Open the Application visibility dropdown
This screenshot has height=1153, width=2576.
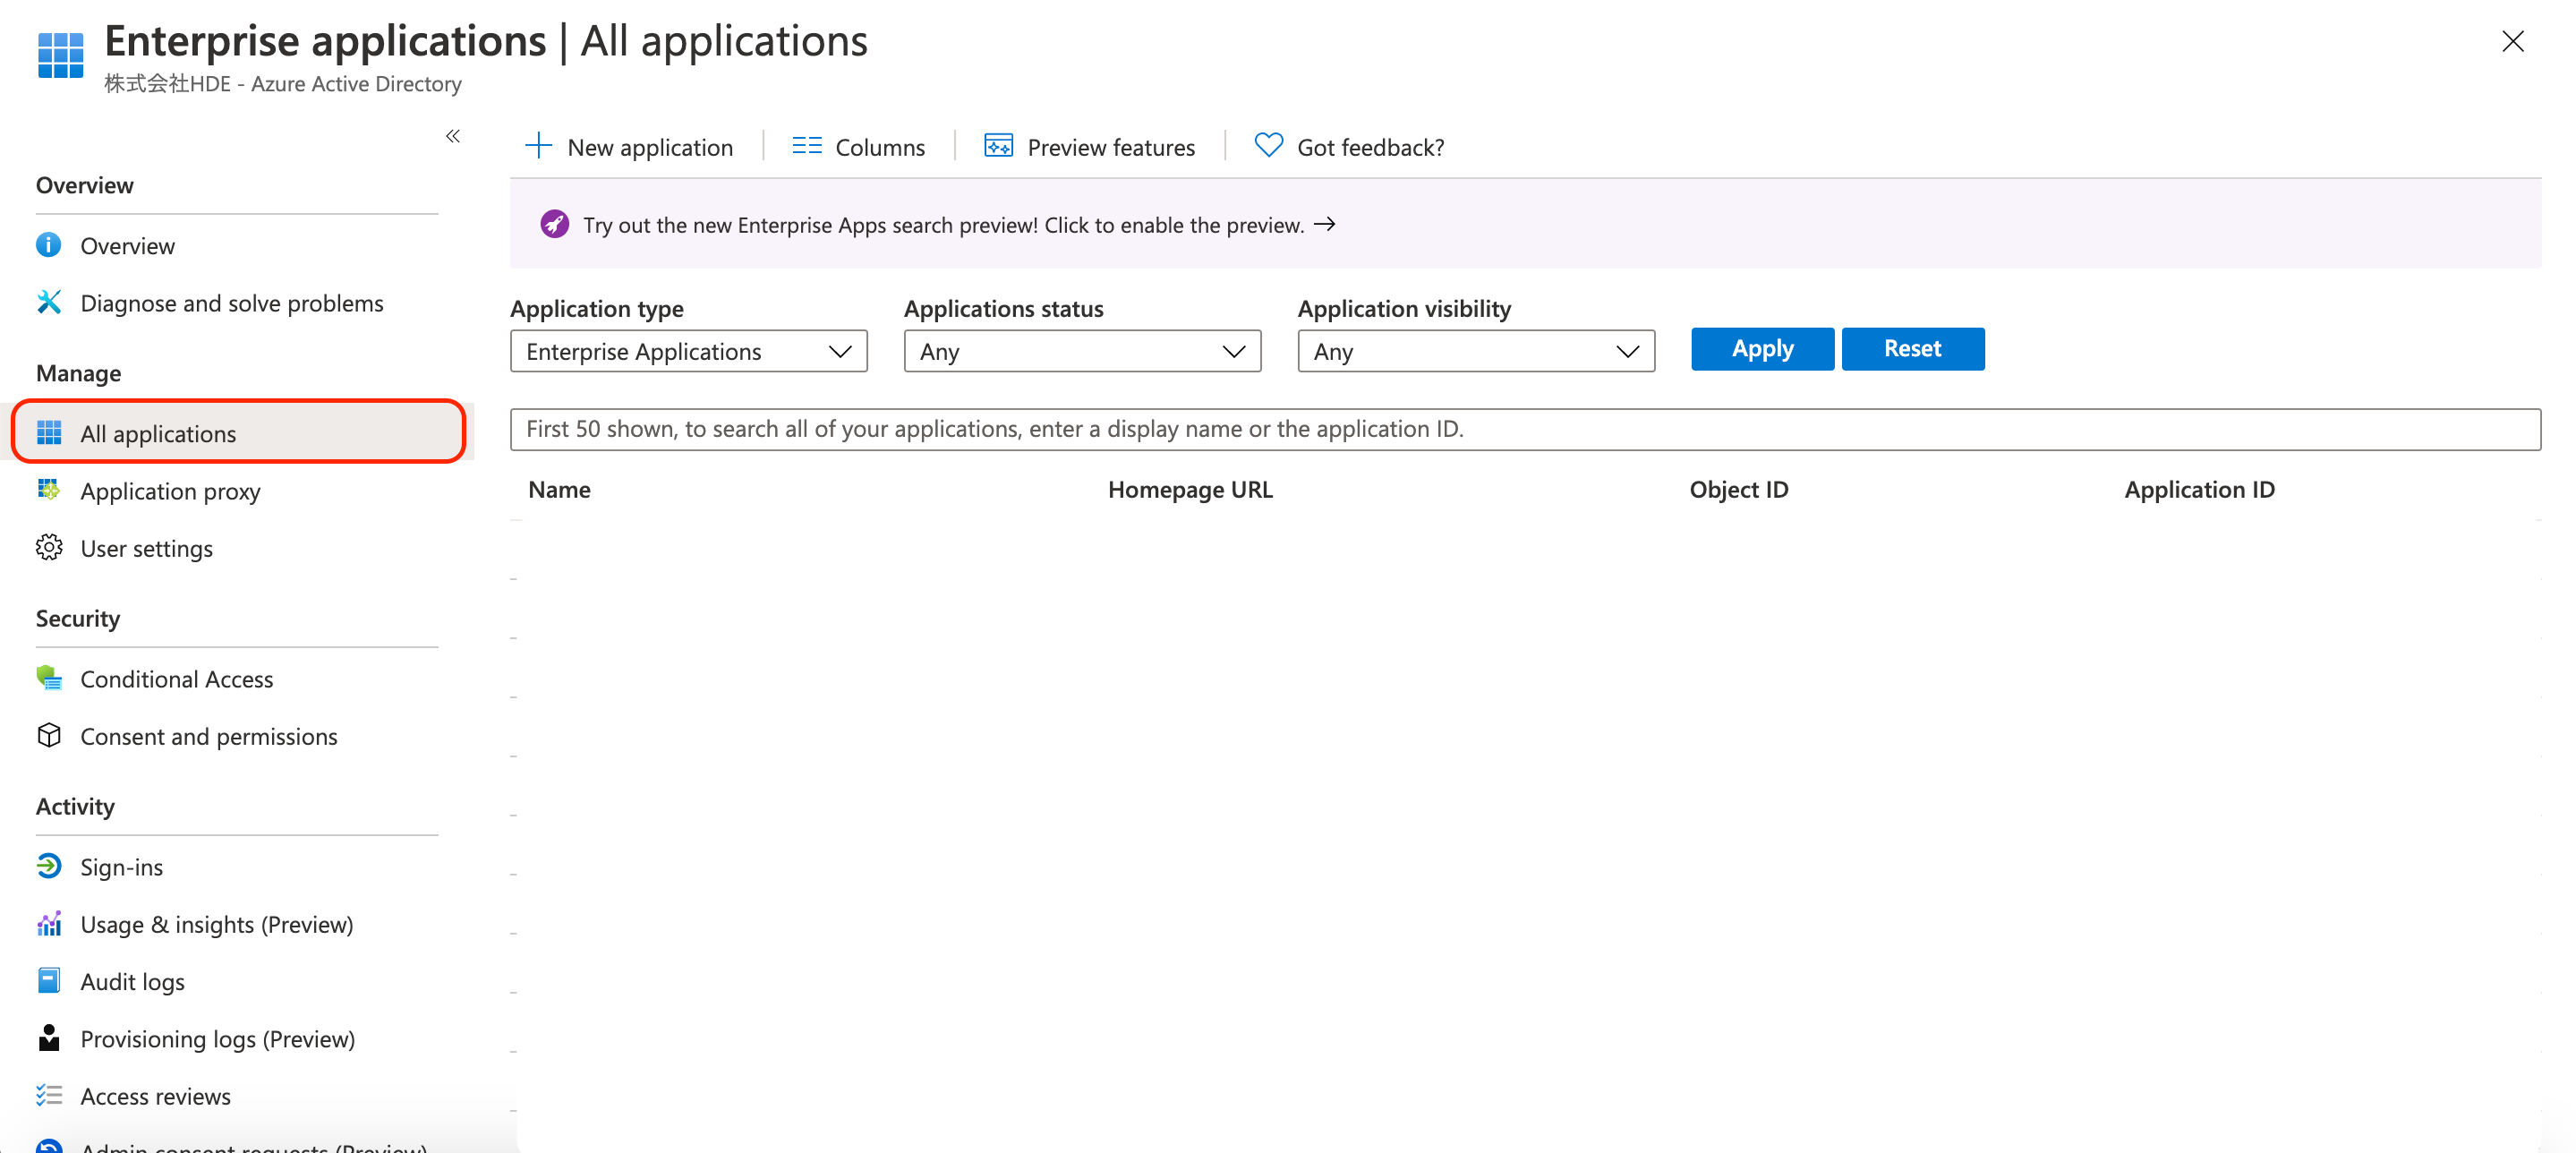[1476, 351]
